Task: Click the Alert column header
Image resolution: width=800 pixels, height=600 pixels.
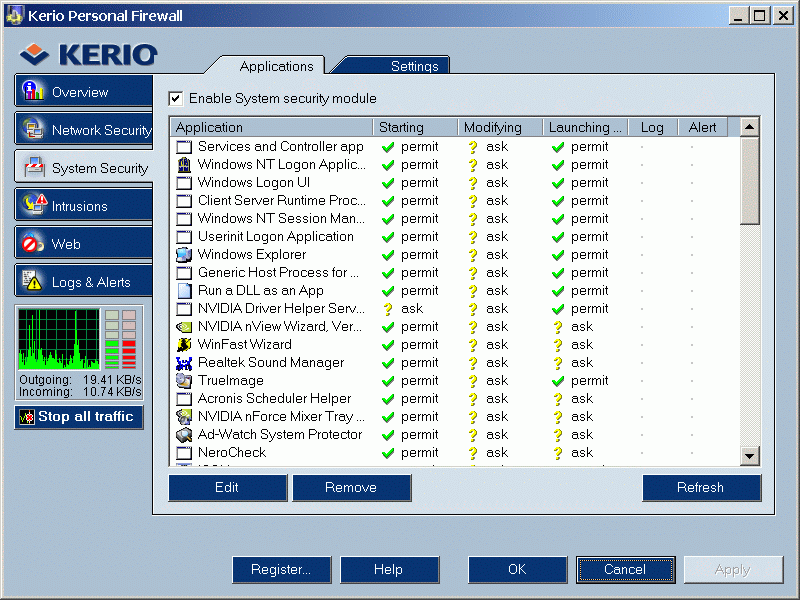Action: pyautogui.click(x=703, y=127)
